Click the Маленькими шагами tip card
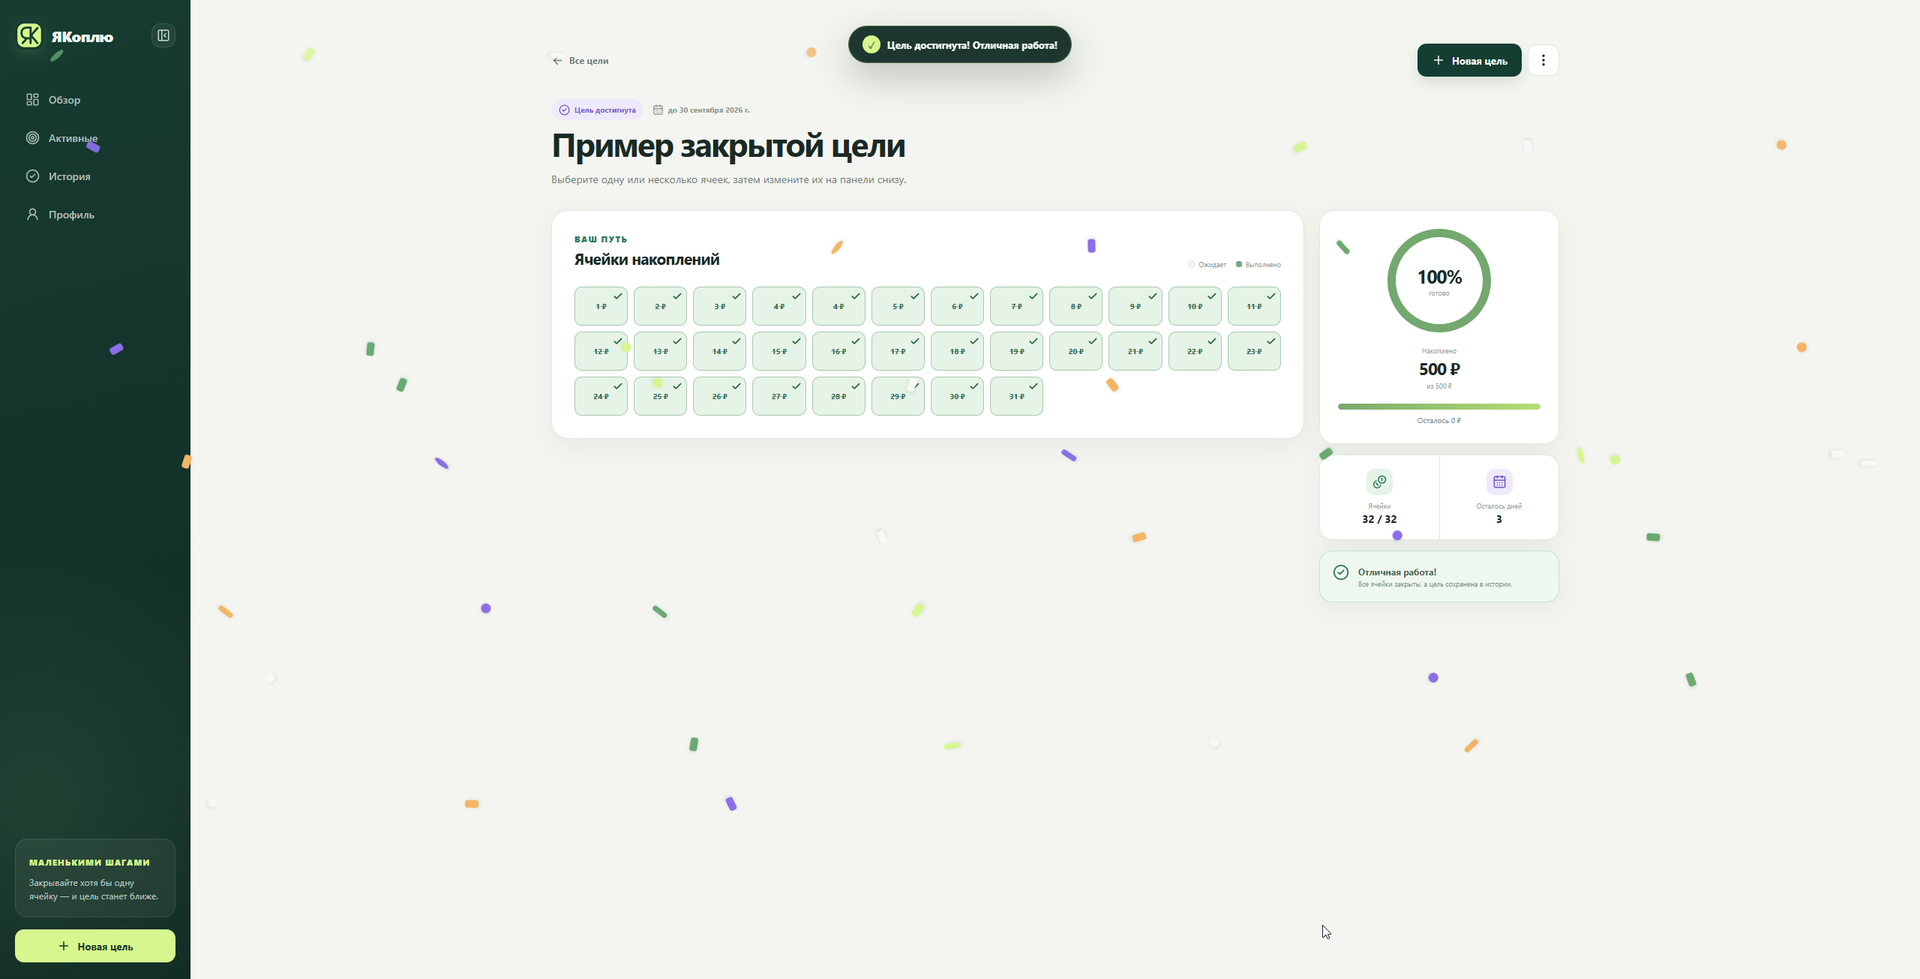The height and width of the screenshot is (979, 1920). [x=95, y=878]
